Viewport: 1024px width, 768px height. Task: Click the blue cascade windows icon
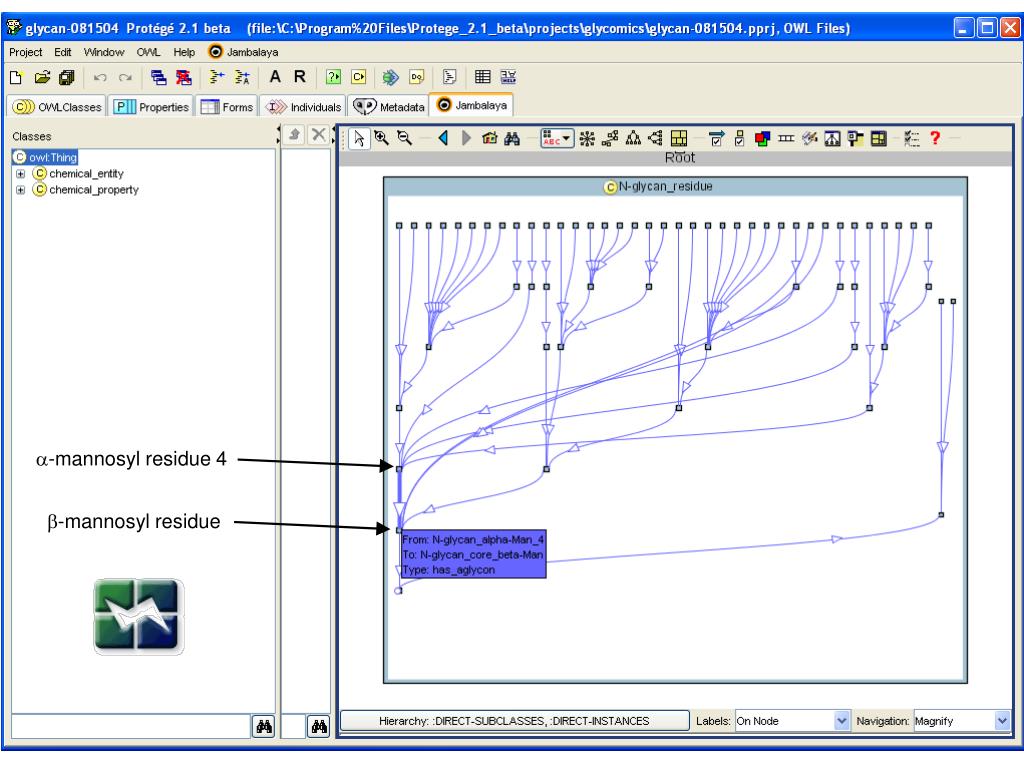pyautogui.click(x=158, y=78)
